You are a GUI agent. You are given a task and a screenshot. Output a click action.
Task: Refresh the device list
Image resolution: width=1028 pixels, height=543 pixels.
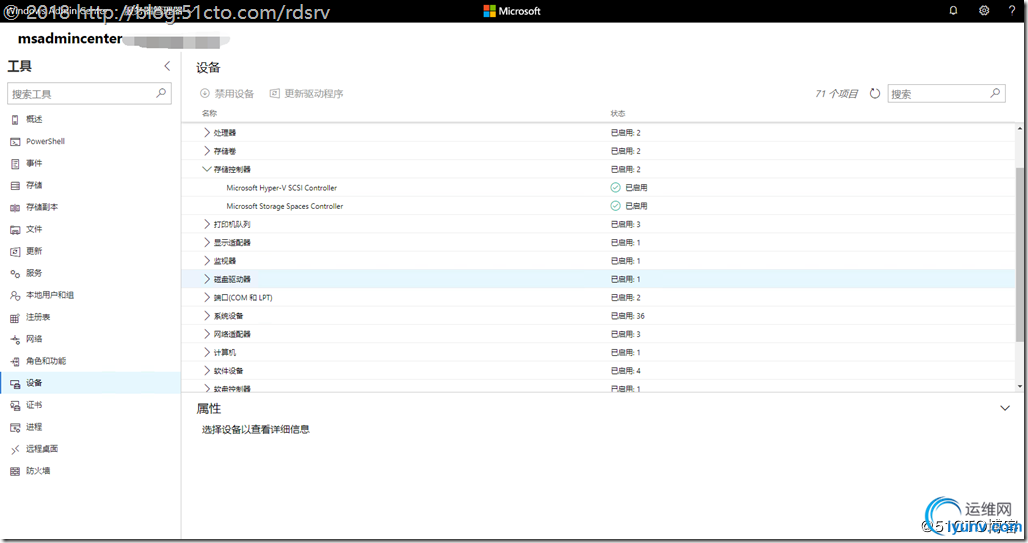875,94
